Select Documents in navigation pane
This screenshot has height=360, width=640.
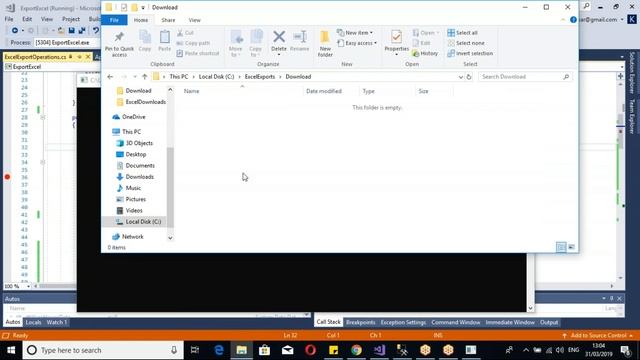[x=136, y=166]
